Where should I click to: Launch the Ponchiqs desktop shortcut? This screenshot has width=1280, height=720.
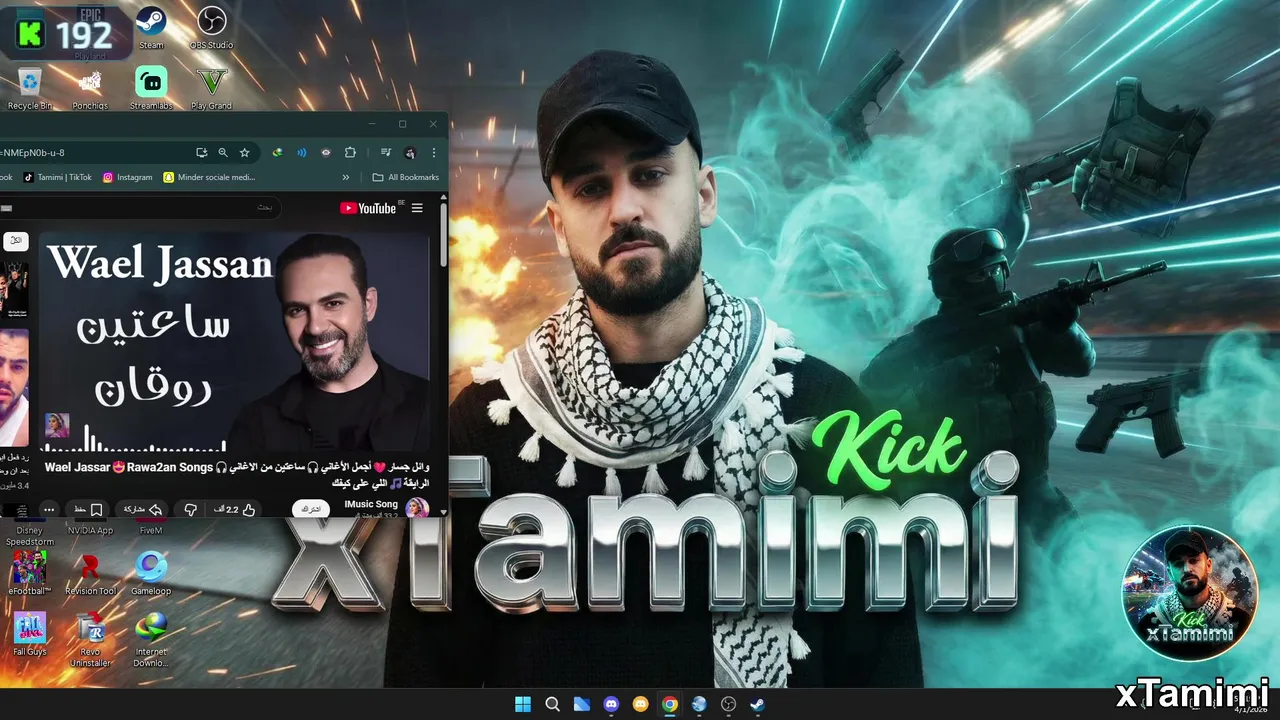pos(90,88)
